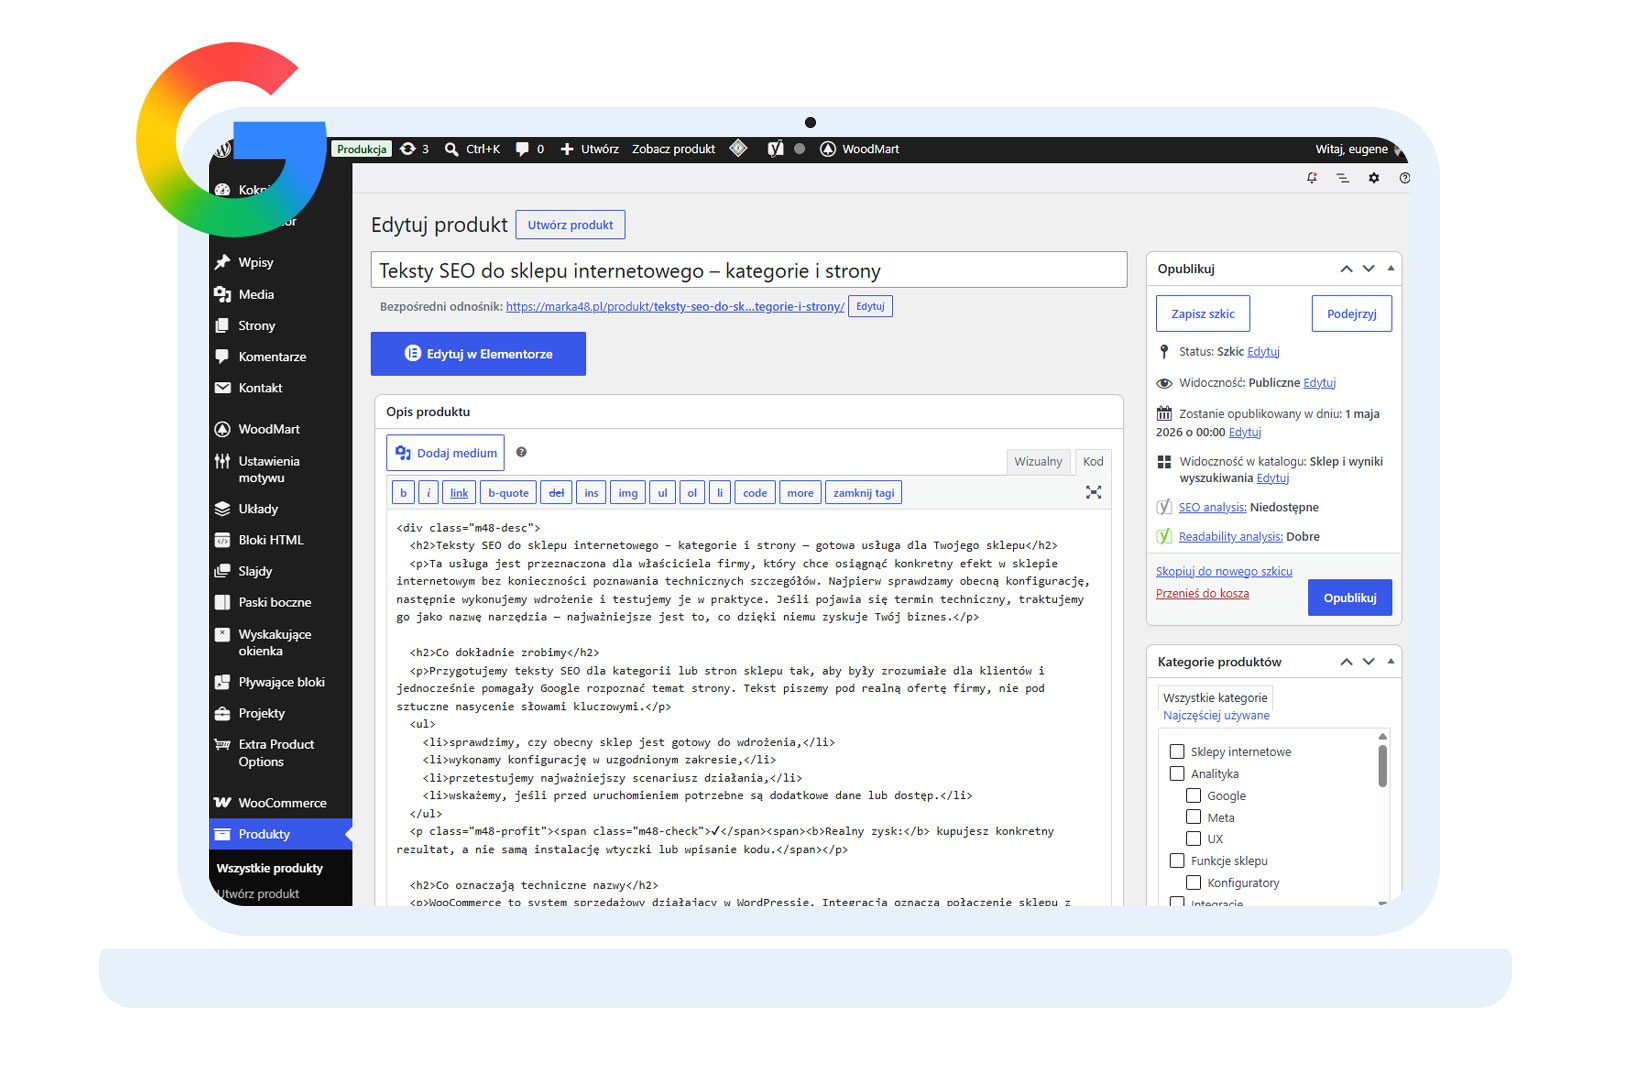Viewport: 1640px width, 1080px height.
Task: Move the Opublikuj panel up
Action: [1346, 269]
